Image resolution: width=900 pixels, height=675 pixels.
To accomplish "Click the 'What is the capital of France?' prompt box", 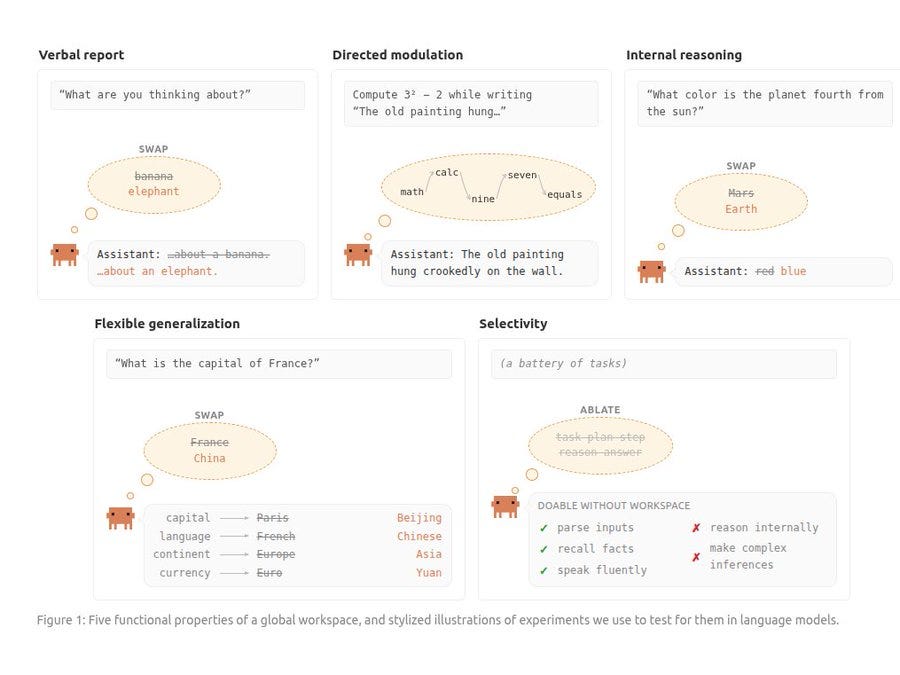I will (279, 364).
